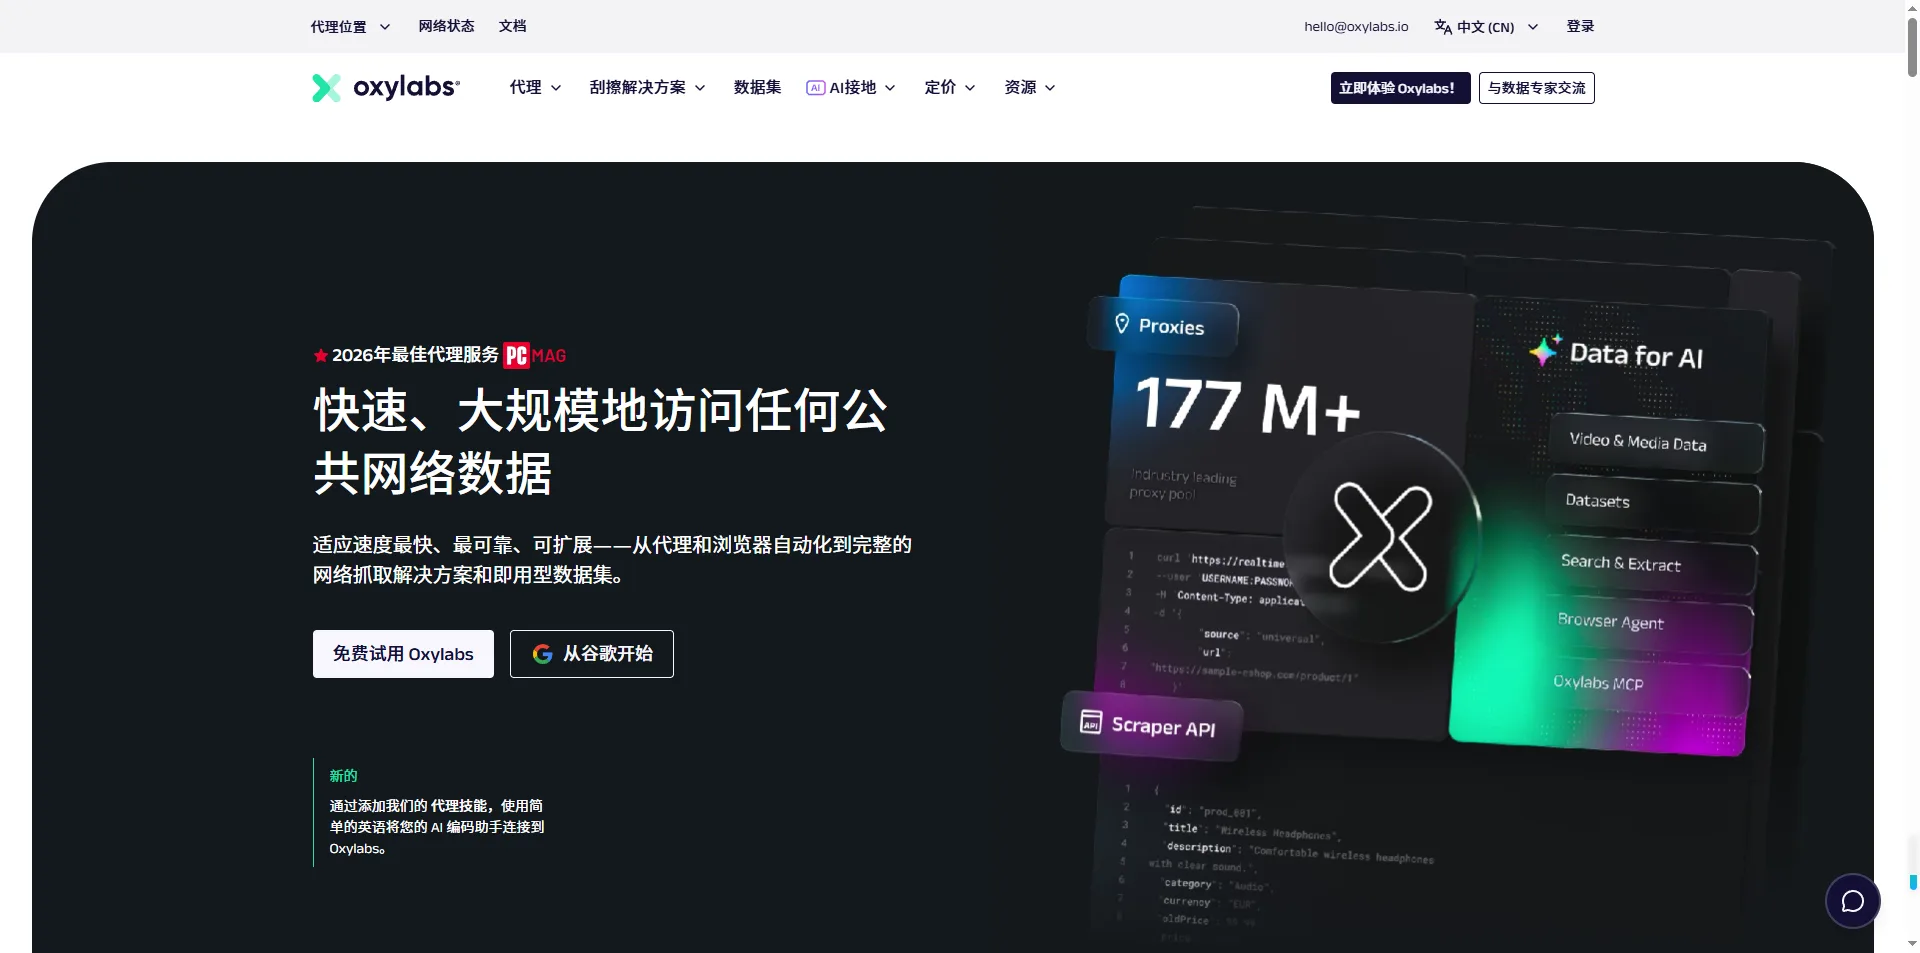The width and height of the screenshot is (1920, 953).
Task: Click the 立即体验 Oxylabs! button
Action: coord(1400,88)
